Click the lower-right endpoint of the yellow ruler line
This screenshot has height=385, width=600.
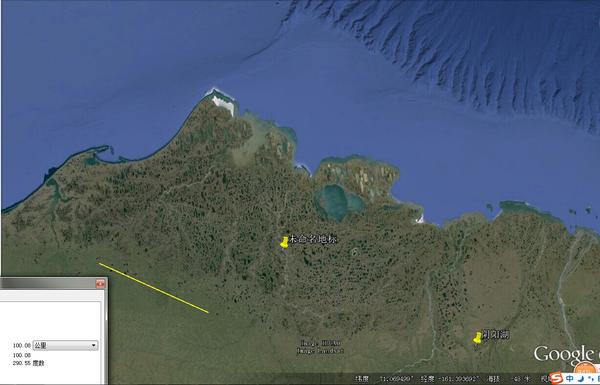click(x=208, y=313)
